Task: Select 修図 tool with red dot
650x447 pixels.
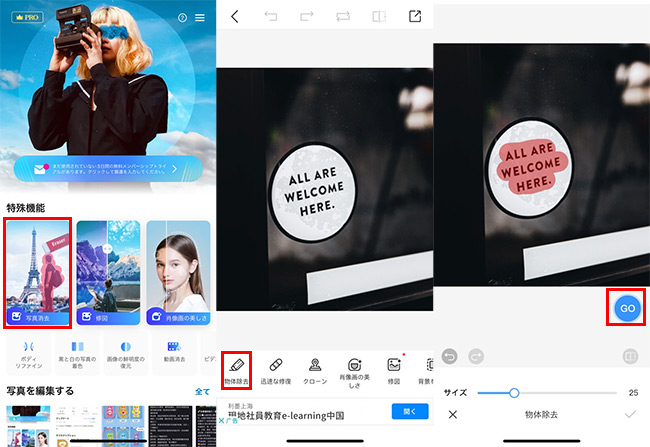Action: coord(394,371)
